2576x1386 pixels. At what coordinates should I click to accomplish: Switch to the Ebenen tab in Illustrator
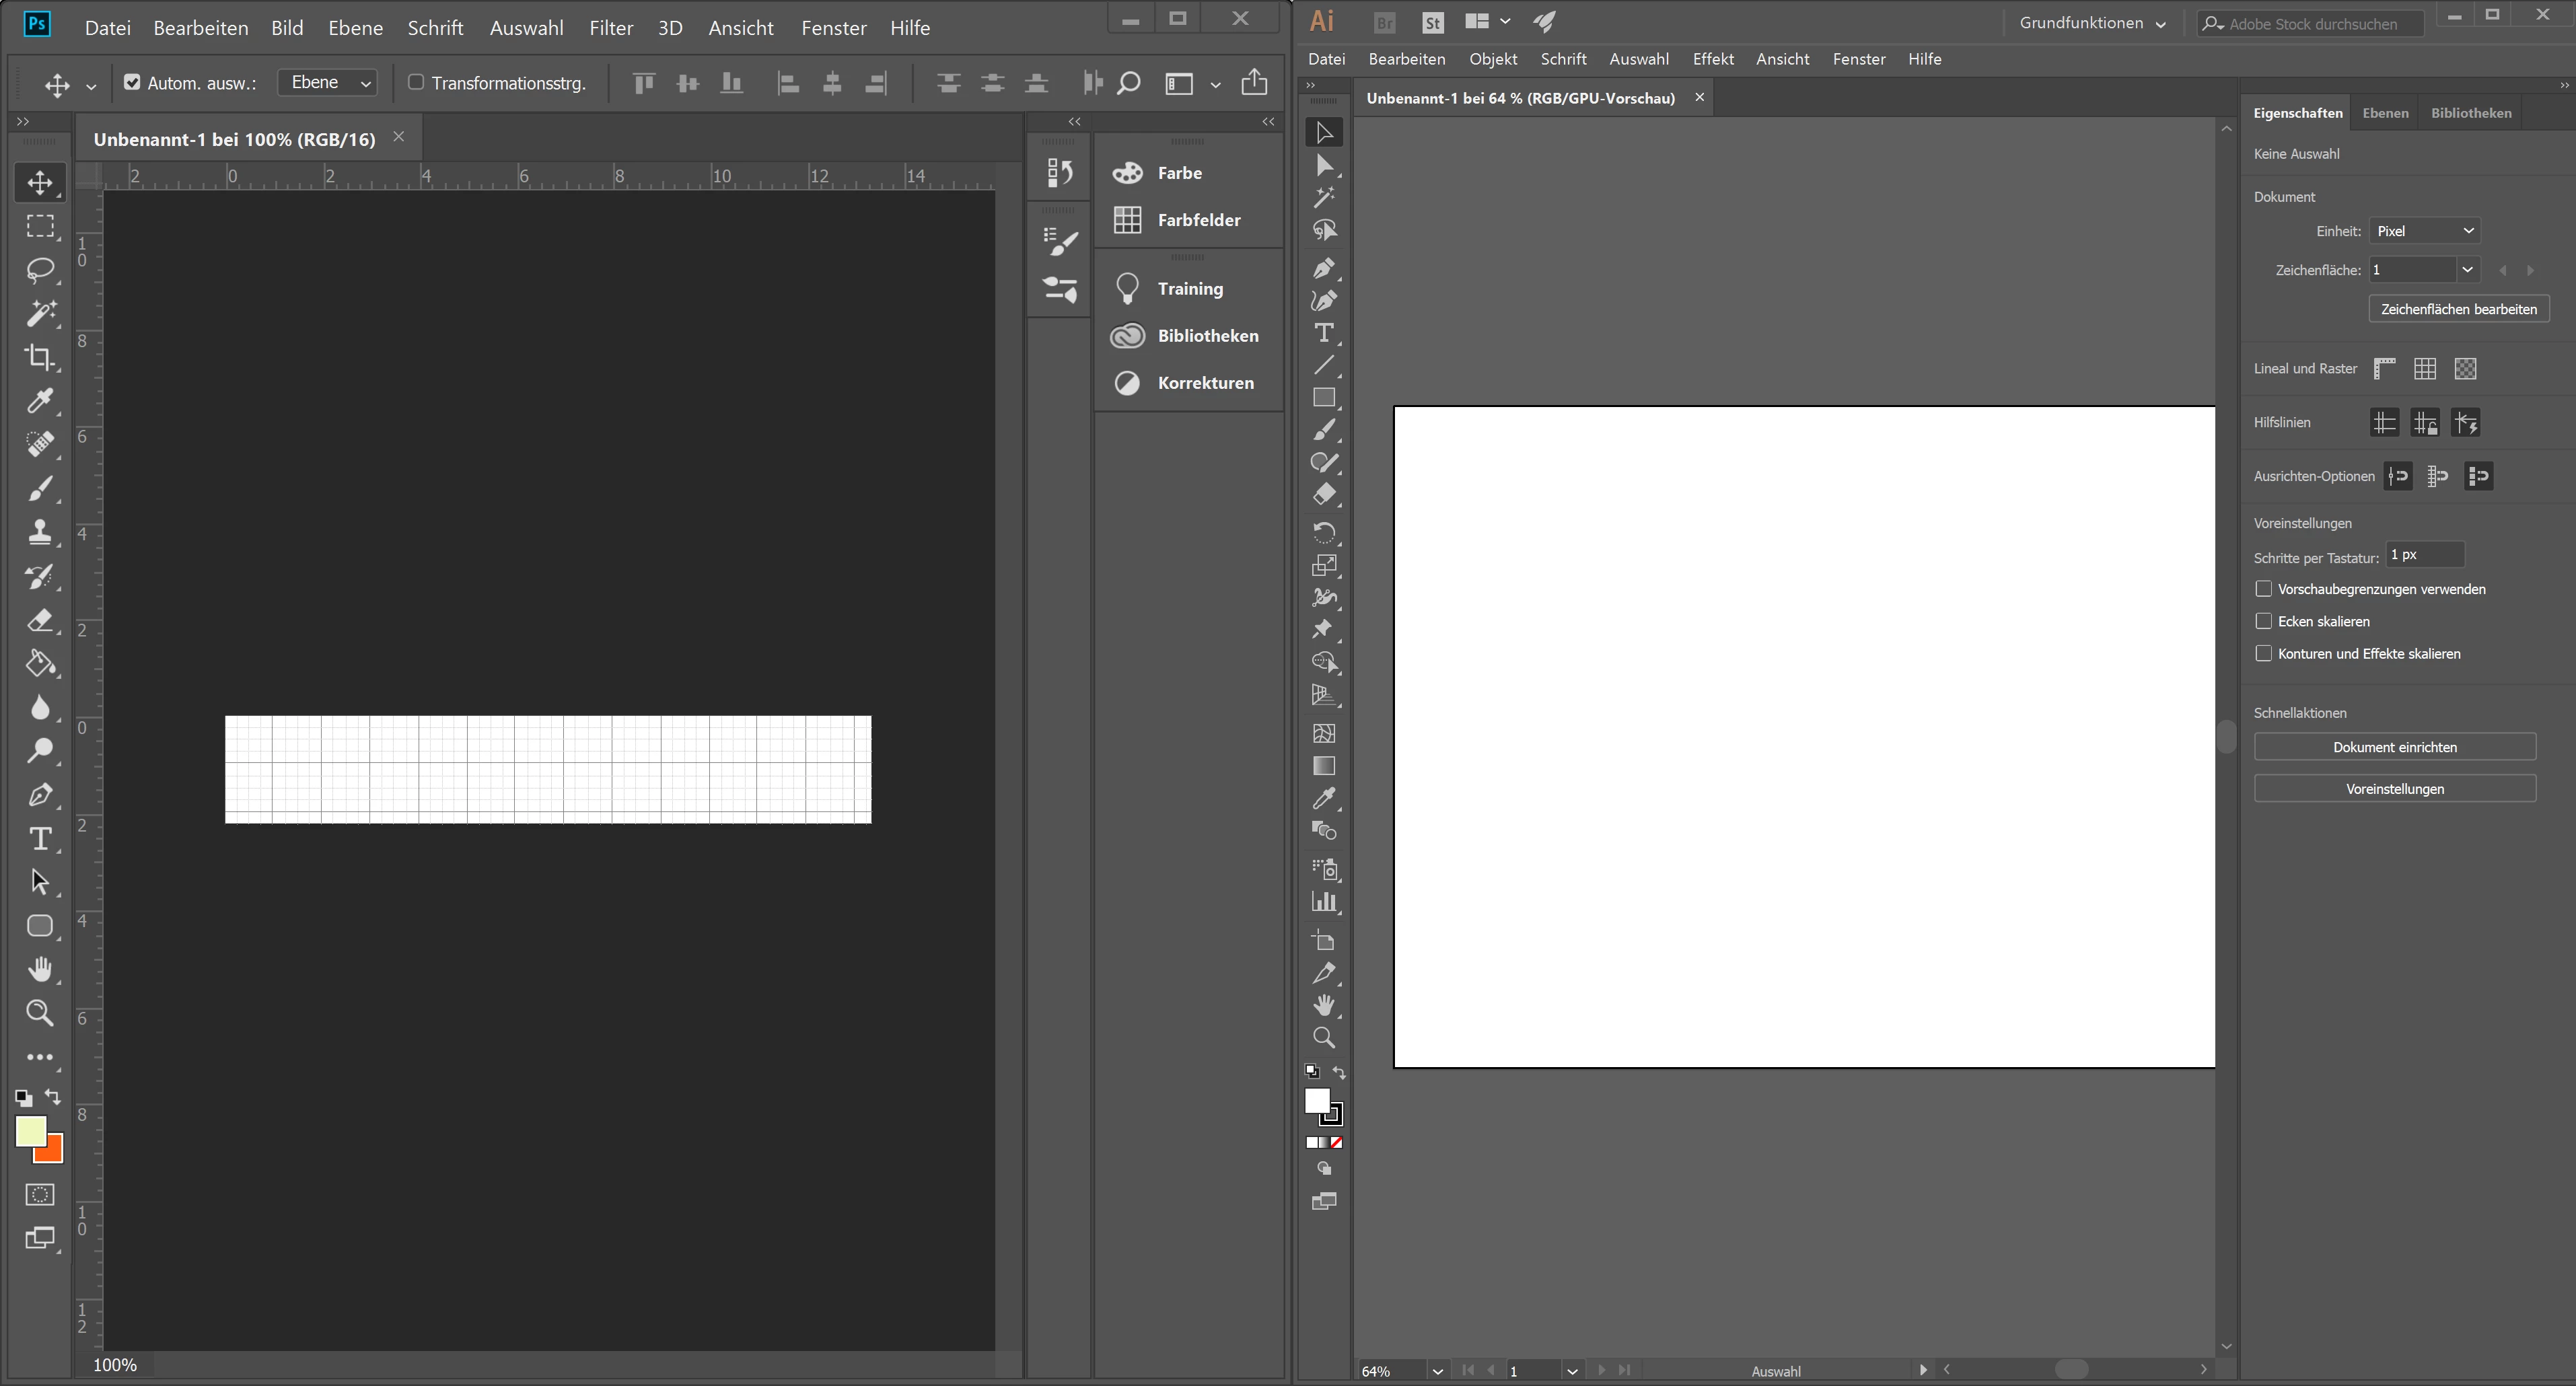2385,113
